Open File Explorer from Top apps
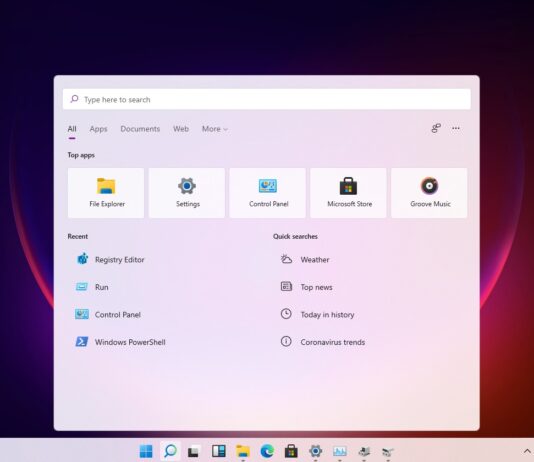 106,193
